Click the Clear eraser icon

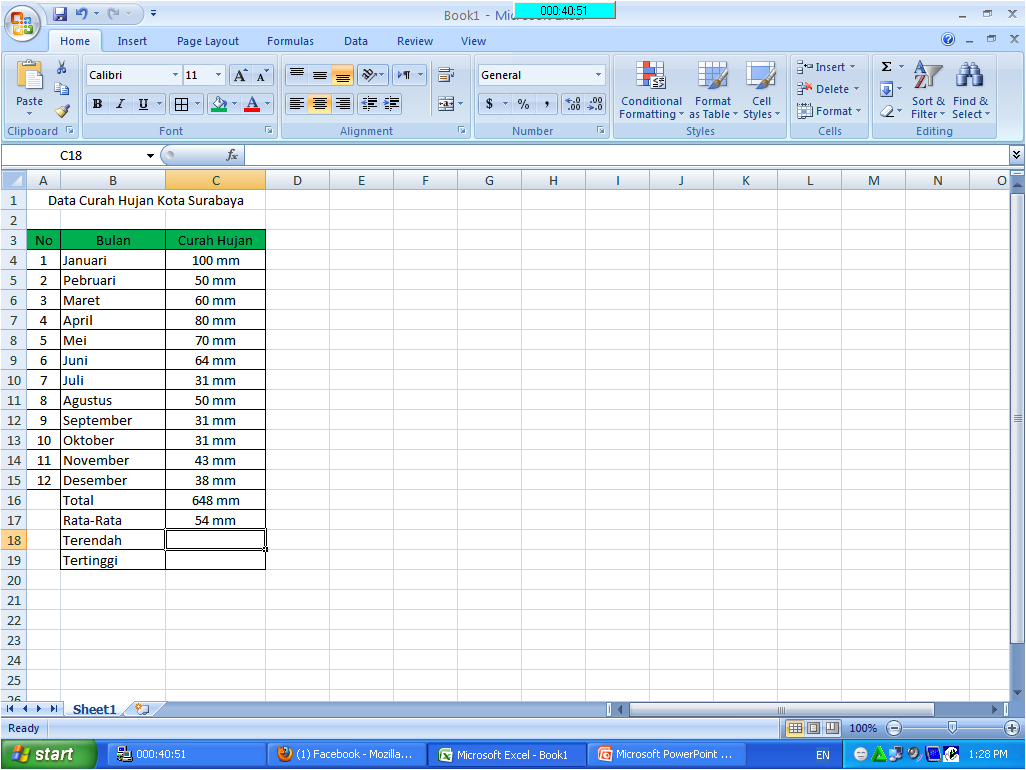click(887, 111)
